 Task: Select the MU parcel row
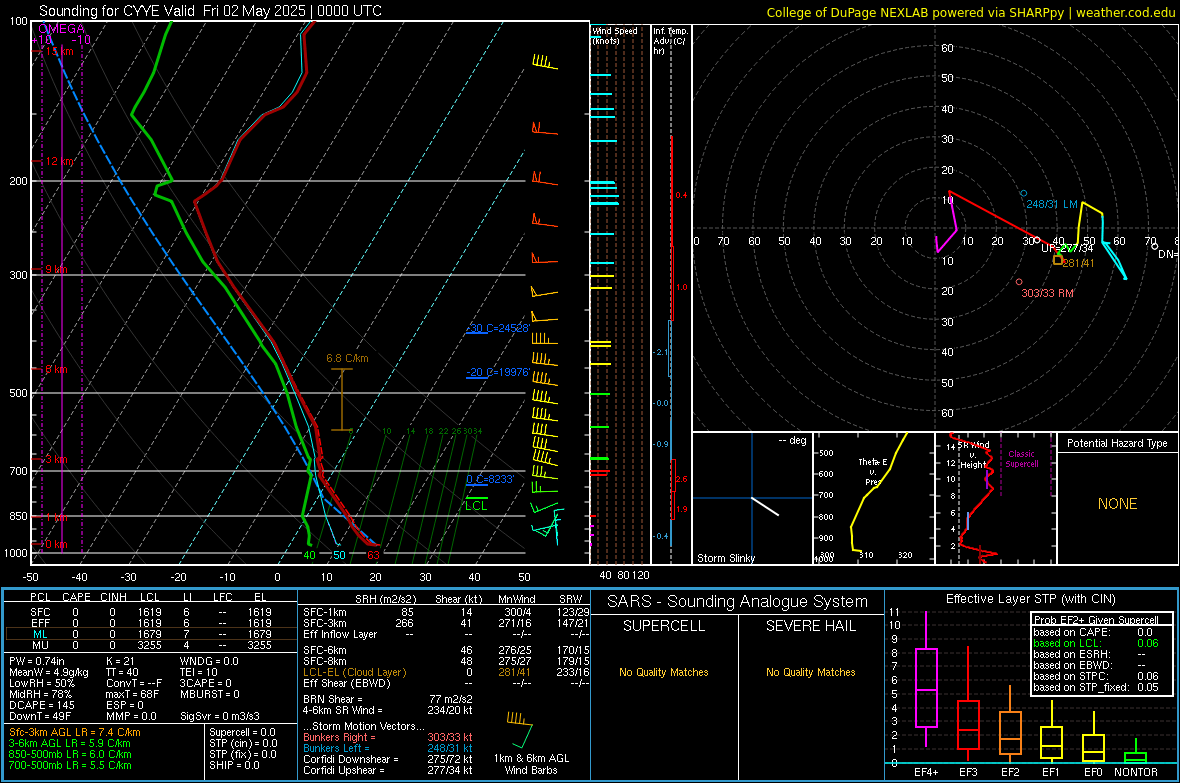click(x=151, y=645)
